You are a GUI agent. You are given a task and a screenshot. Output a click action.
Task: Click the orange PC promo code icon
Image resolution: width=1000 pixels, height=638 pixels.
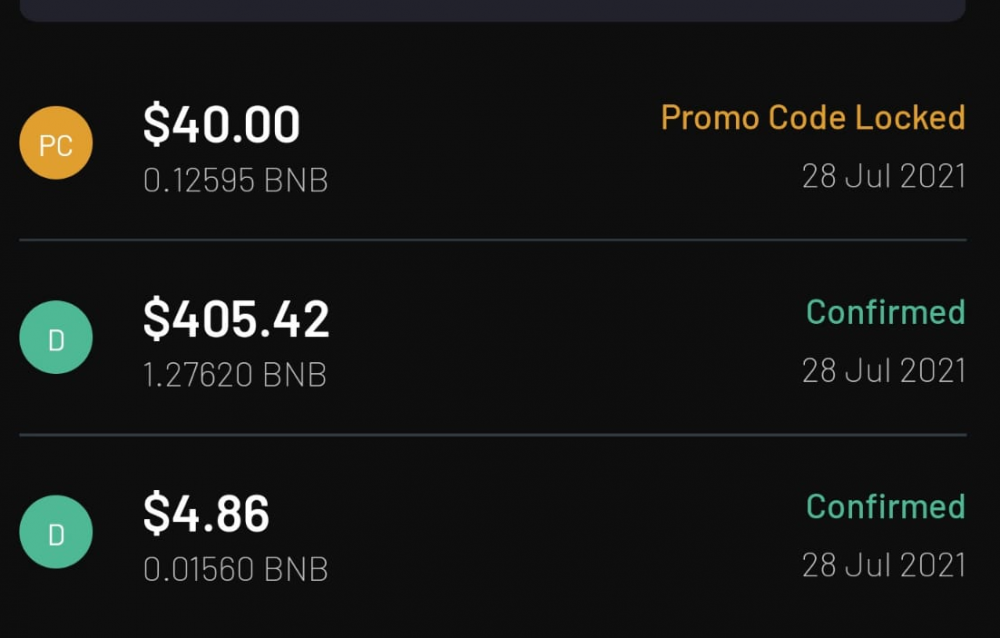(x=56, y=143)
